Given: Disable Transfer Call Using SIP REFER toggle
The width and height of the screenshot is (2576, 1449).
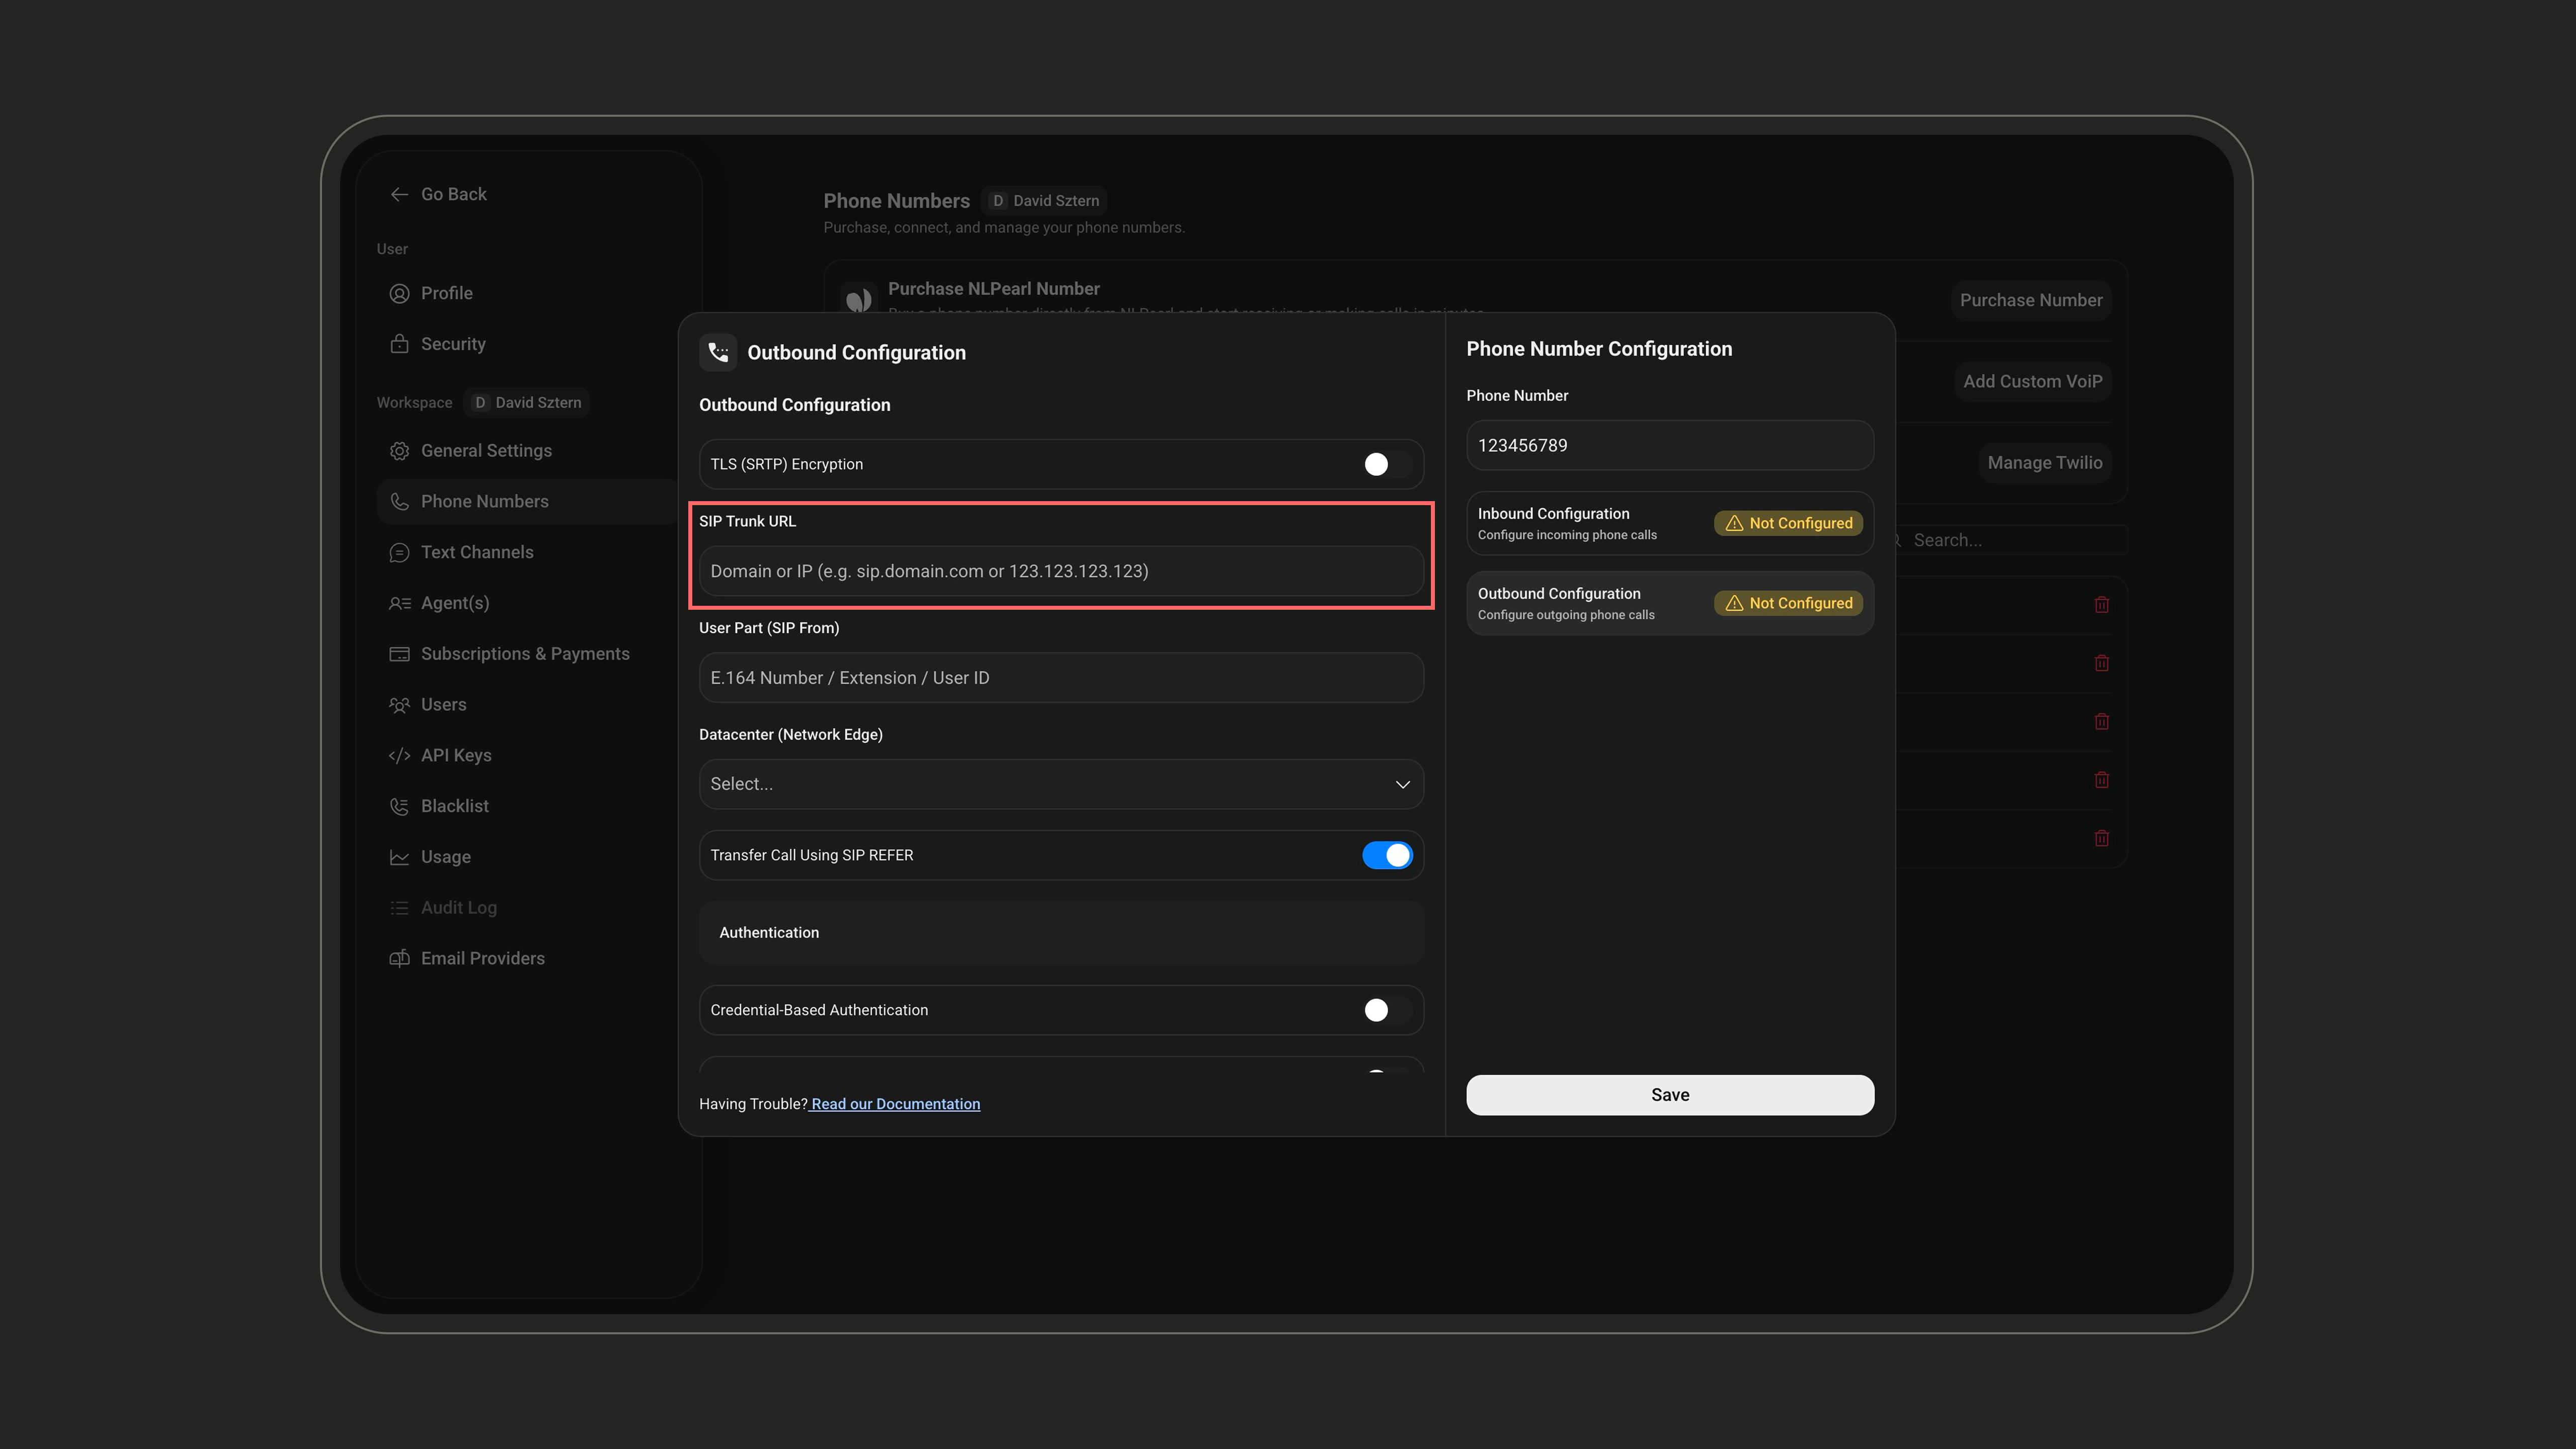Looking at the screenshot, I should pos(1386,855).
